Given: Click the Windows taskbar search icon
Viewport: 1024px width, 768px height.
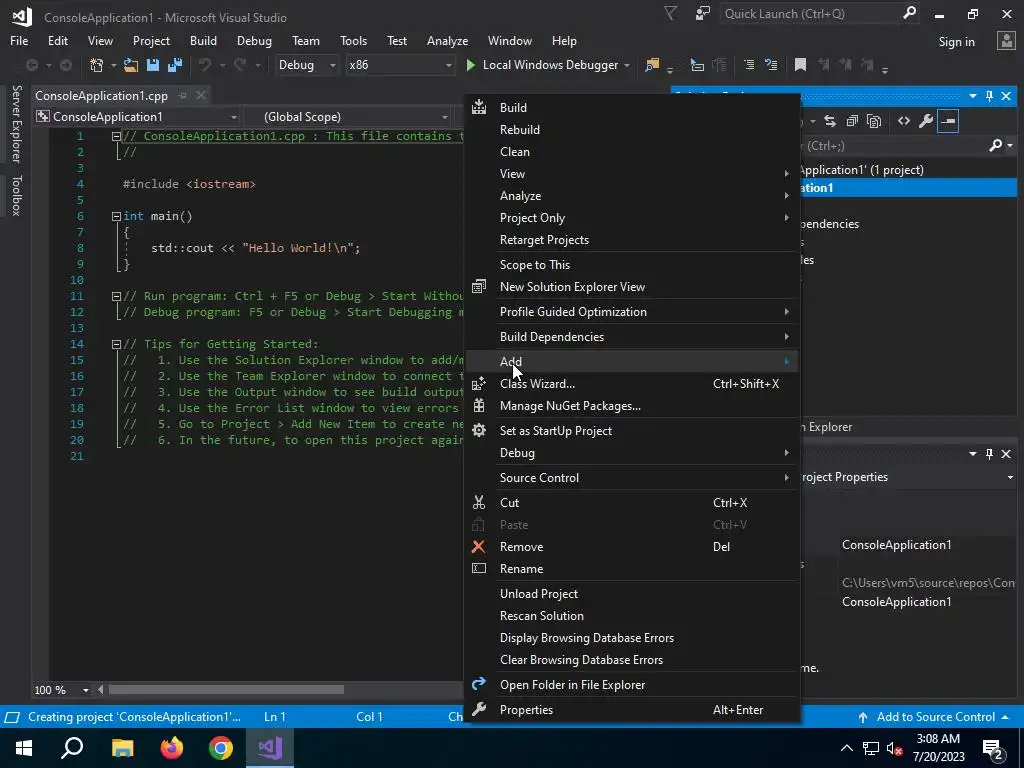Looking at the screenshot, I should pos(72,748).
